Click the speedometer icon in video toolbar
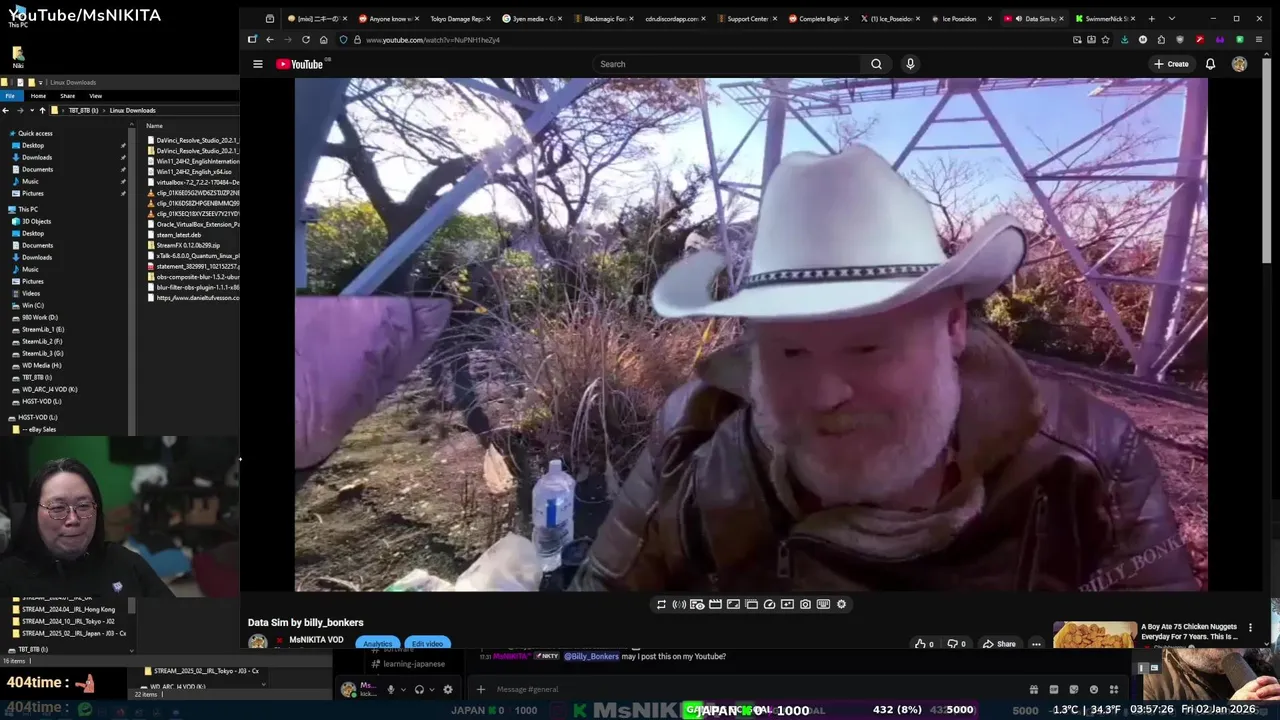 769,604
